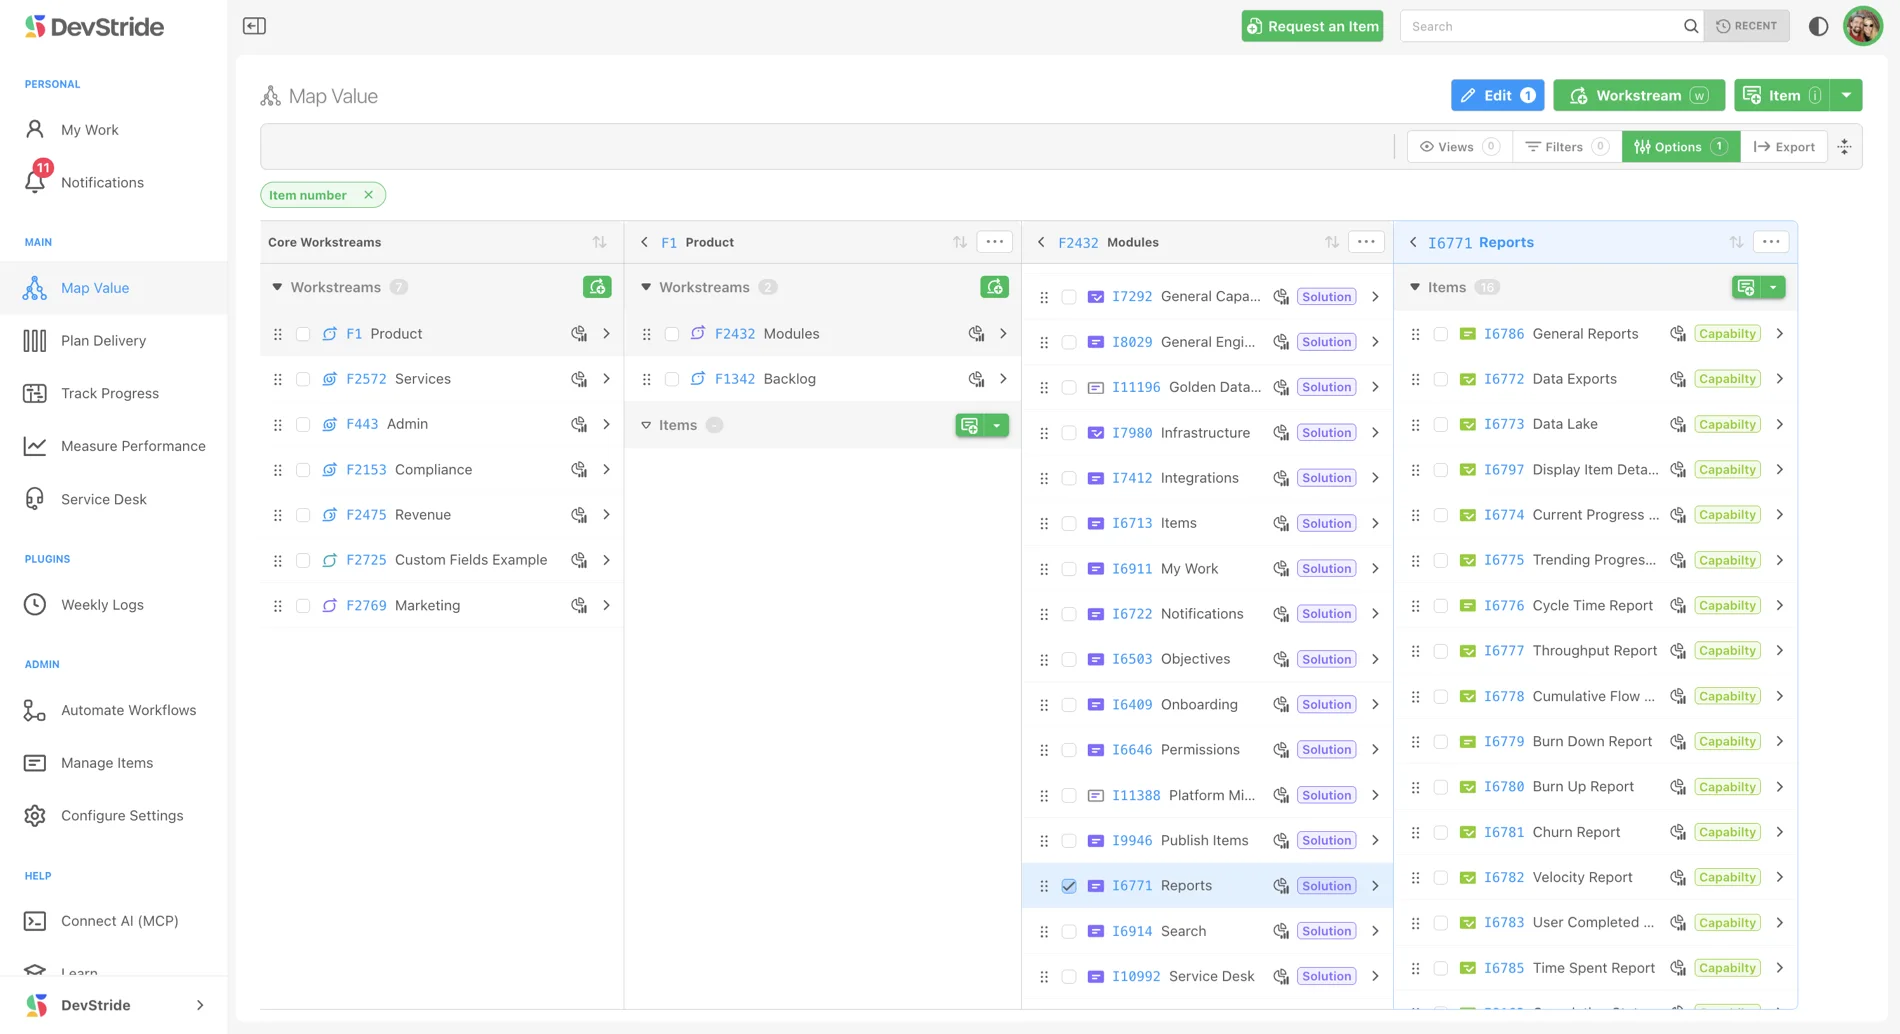Select checkbox for I6786 General Reports
The height and width of the screenshot is (1034, 1900).
1441,334
